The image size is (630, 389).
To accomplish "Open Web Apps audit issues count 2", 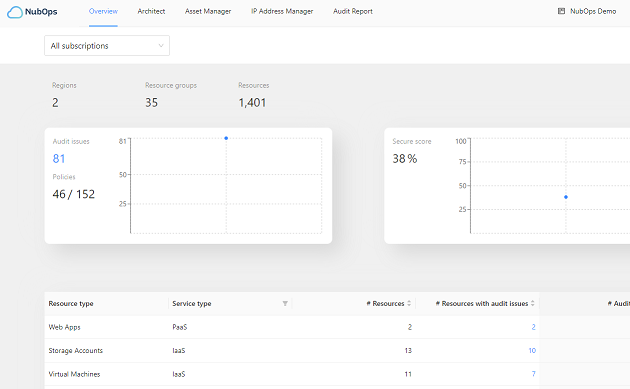I will [x=533, y=327].
